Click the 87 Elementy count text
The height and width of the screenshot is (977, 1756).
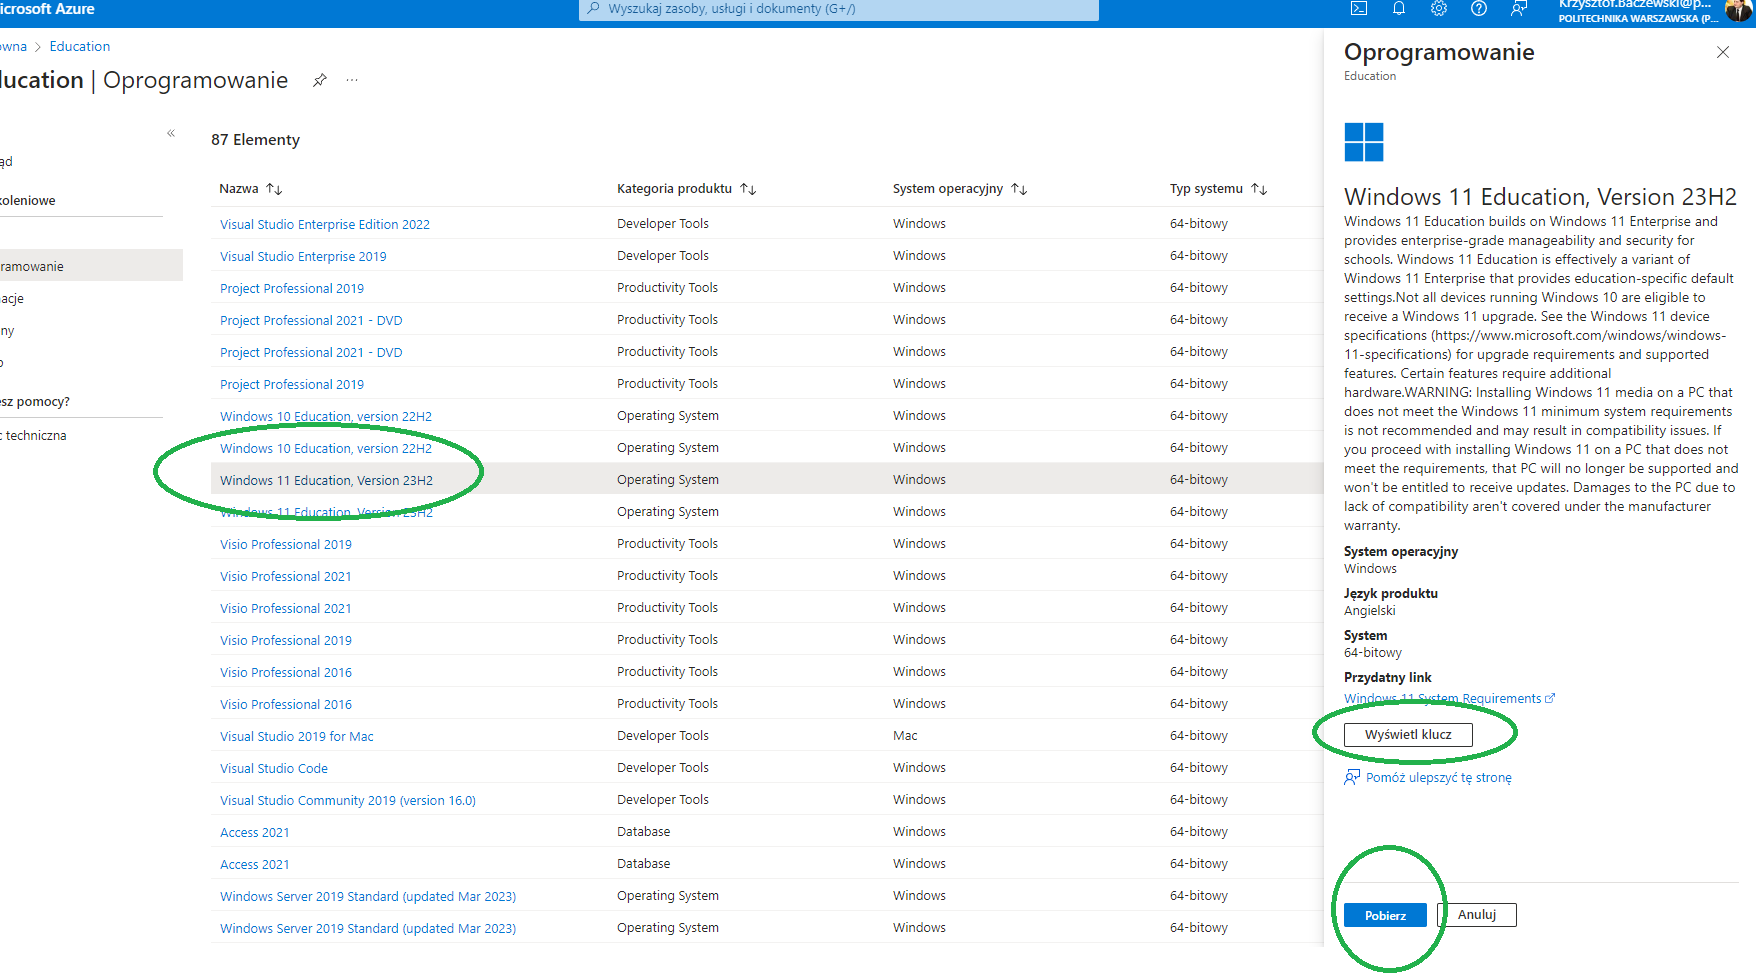coord(255,140)
